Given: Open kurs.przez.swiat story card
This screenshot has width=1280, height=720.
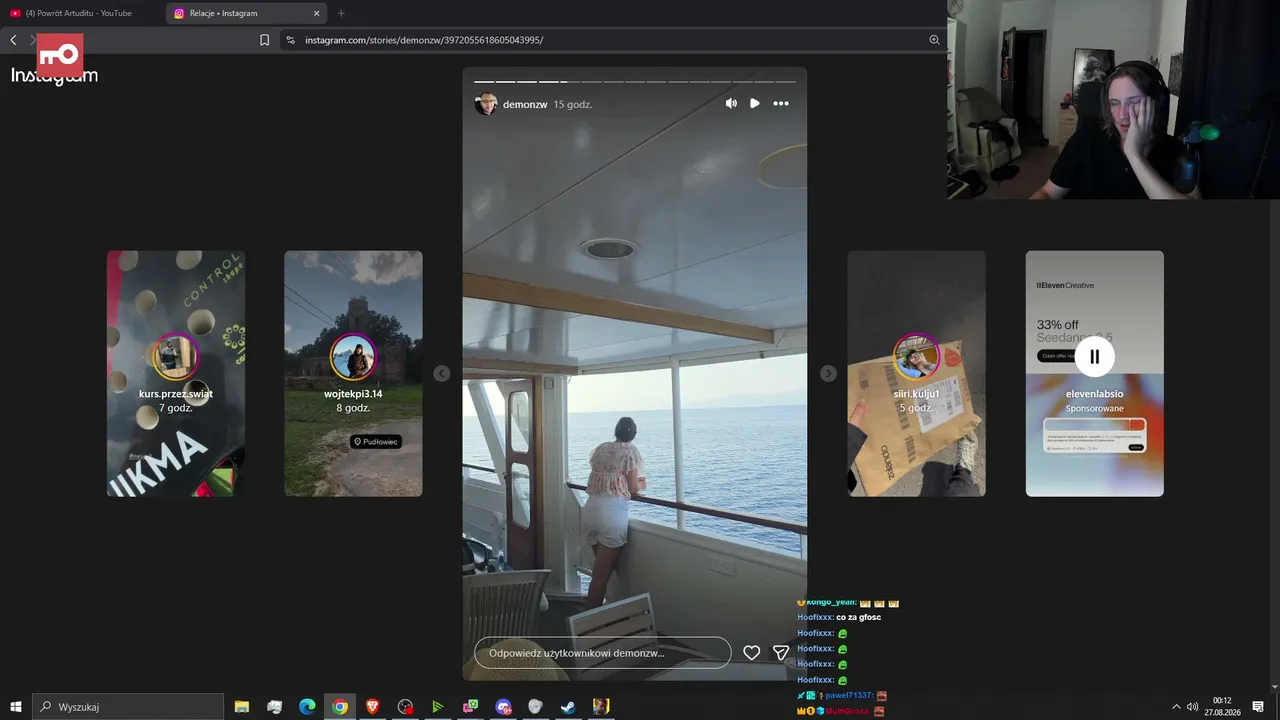Looking at the screenshot, I should tap(176, 373).
